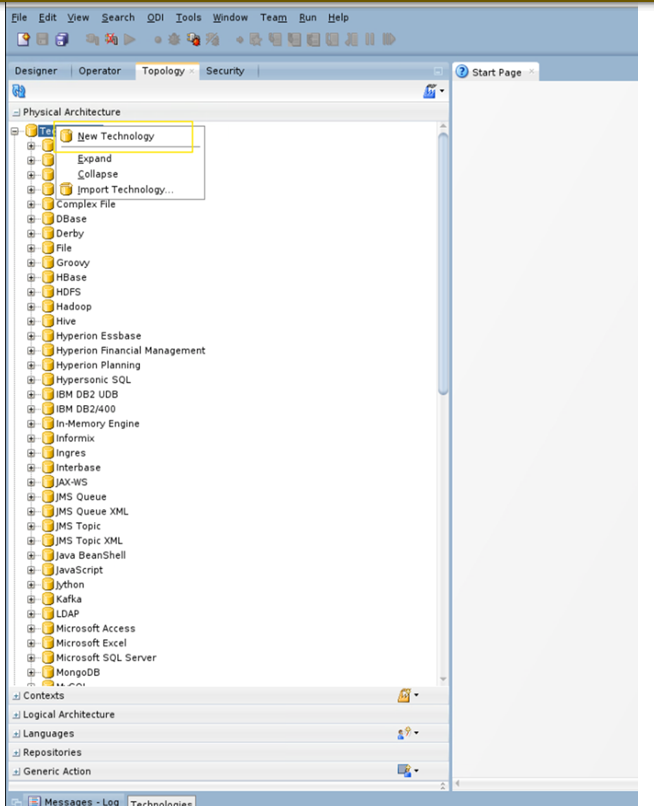The height and width of the screenshot is (806, 654).
Task: Click the help icon on the Start Page tab
Action: coord(462,72)
